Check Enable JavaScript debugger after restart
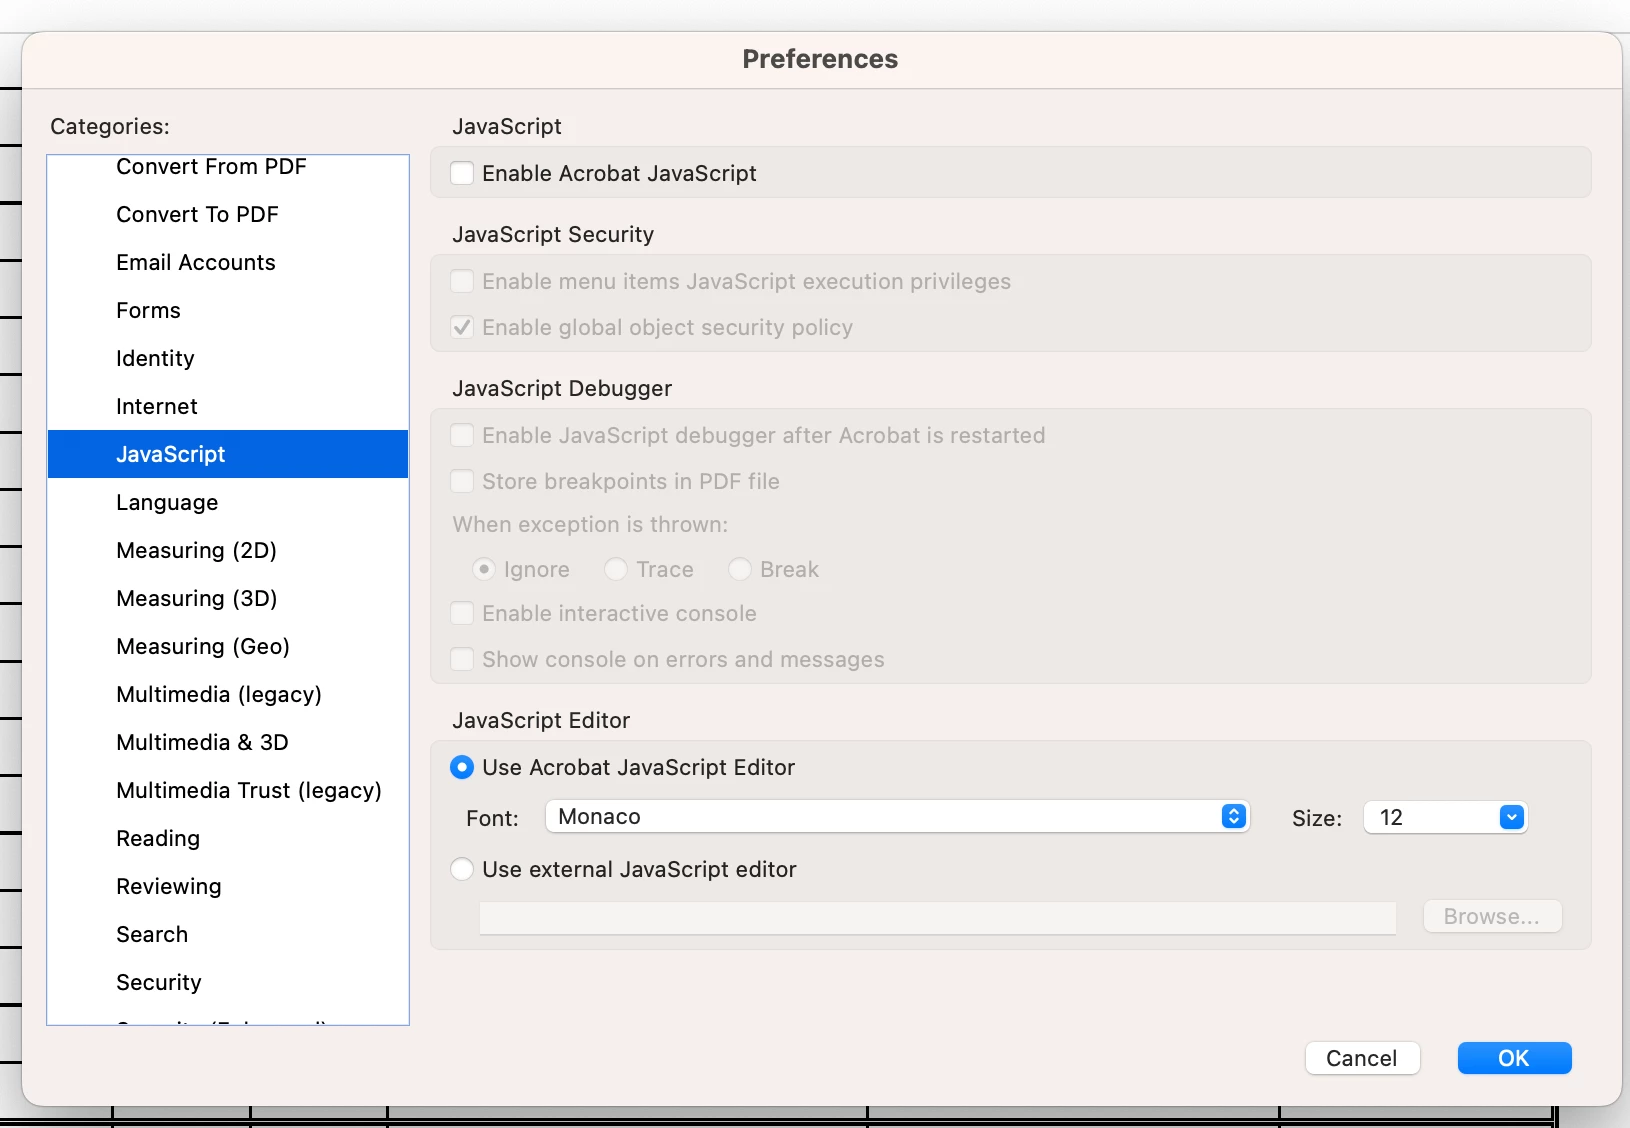 pyautogui.click(x=462, y=435)
